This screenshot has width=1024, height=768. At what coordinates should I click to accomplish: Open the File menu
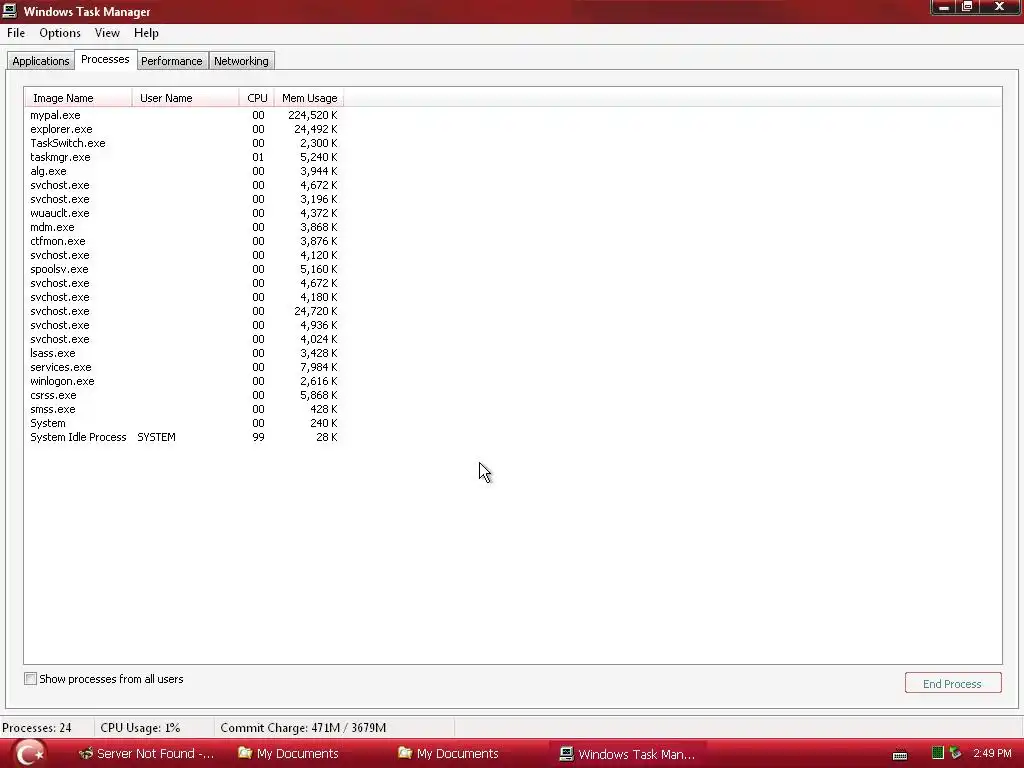(16, 33)
